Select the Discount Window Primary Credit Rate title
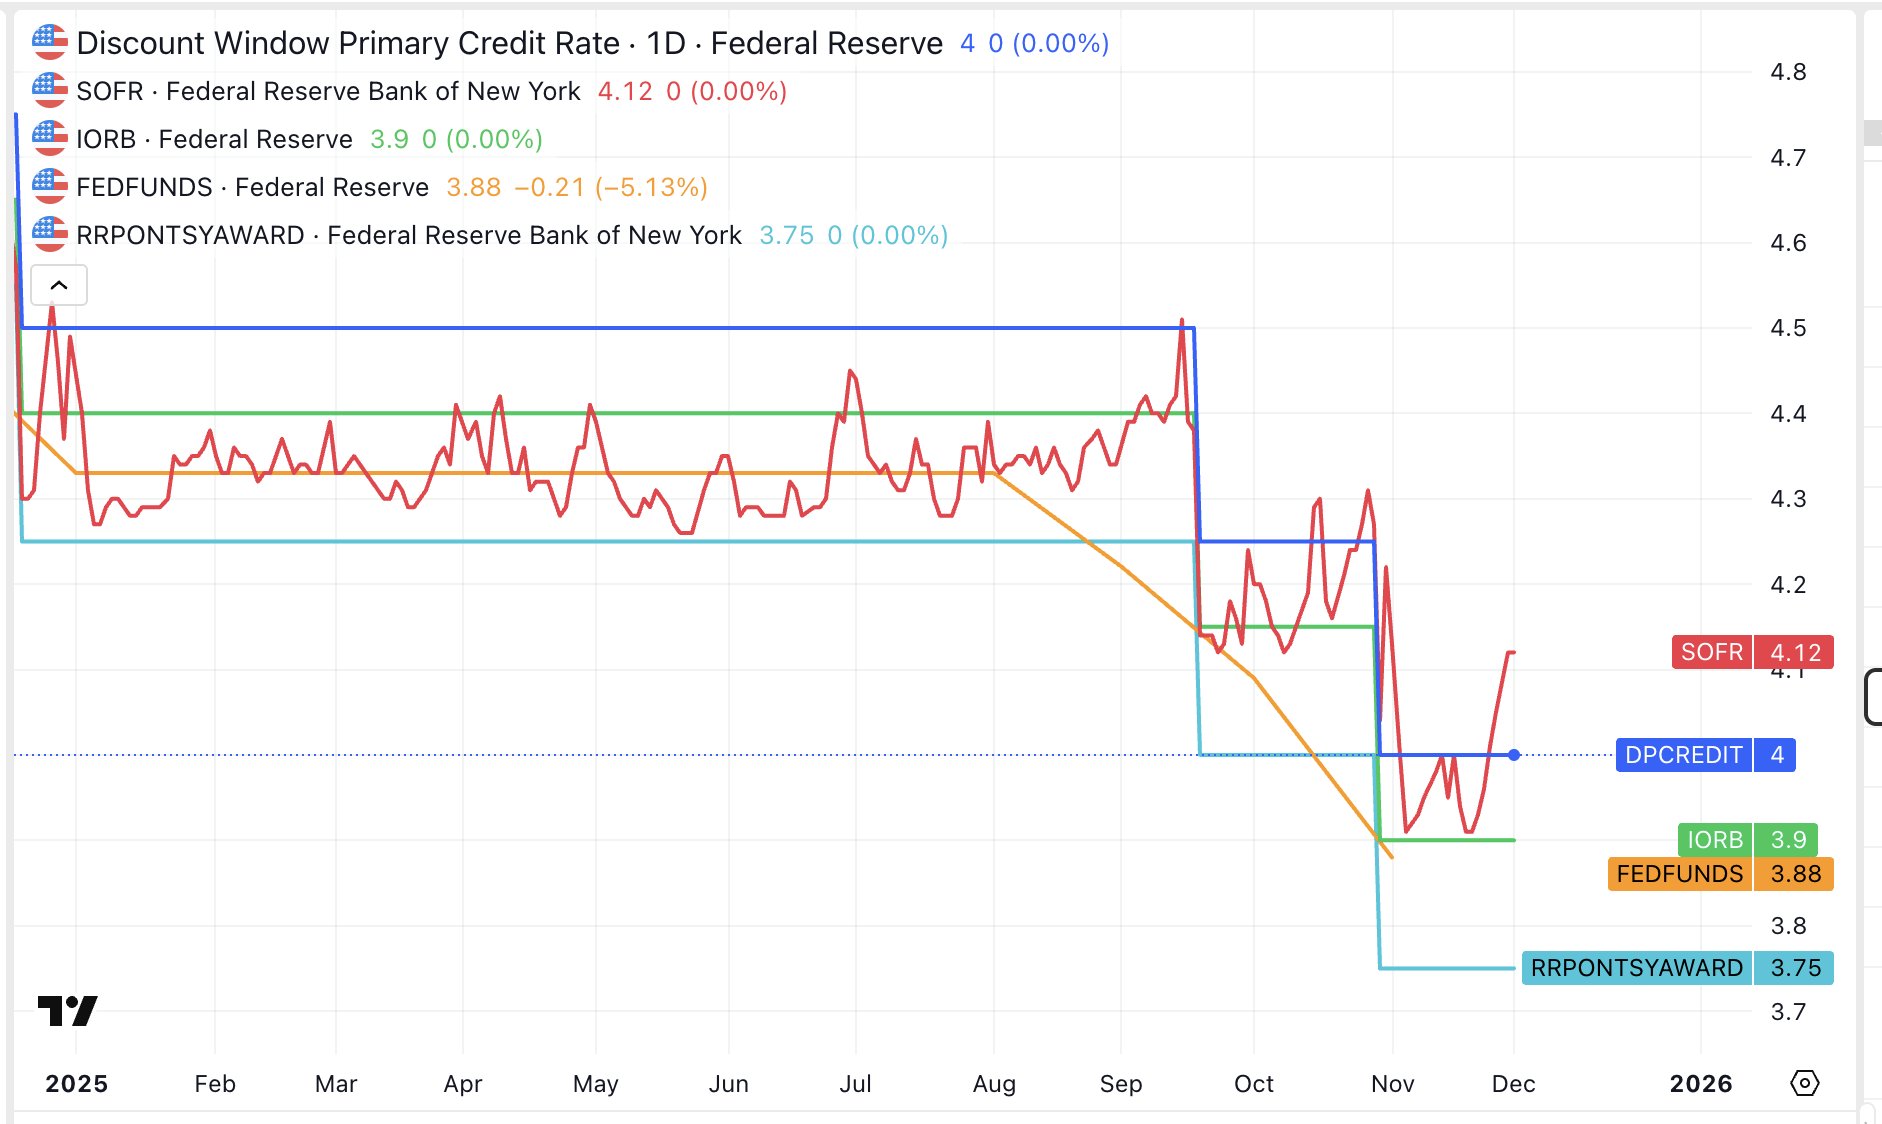This screenshot has width=1882, height=1124. (509, 43)
